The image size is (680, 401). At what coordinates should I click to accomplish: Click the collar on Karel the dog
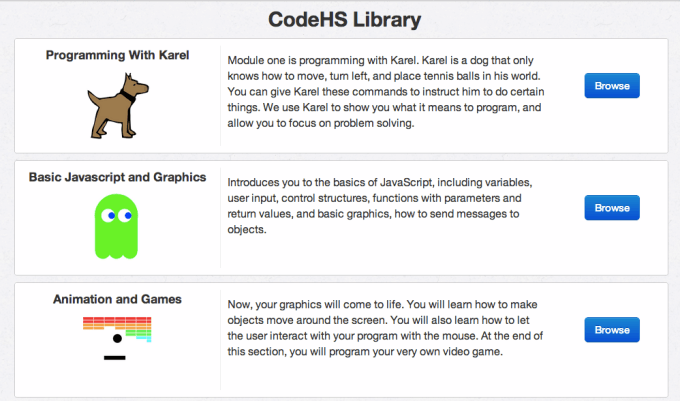(x=127, y=96)
